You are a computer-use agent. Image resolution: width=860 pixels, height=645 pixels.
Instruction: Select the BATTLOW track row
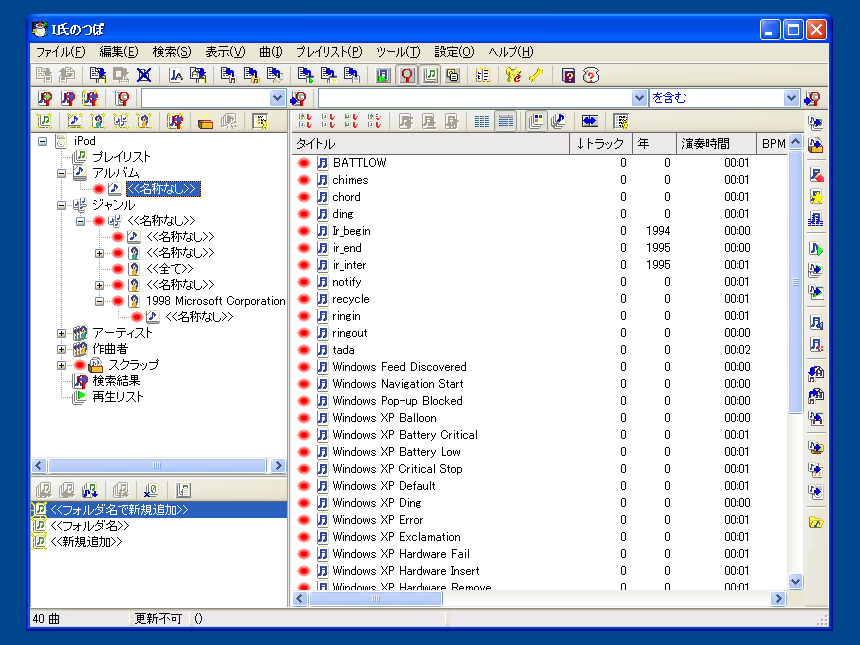pyautogui.click(x=540, y=163)
